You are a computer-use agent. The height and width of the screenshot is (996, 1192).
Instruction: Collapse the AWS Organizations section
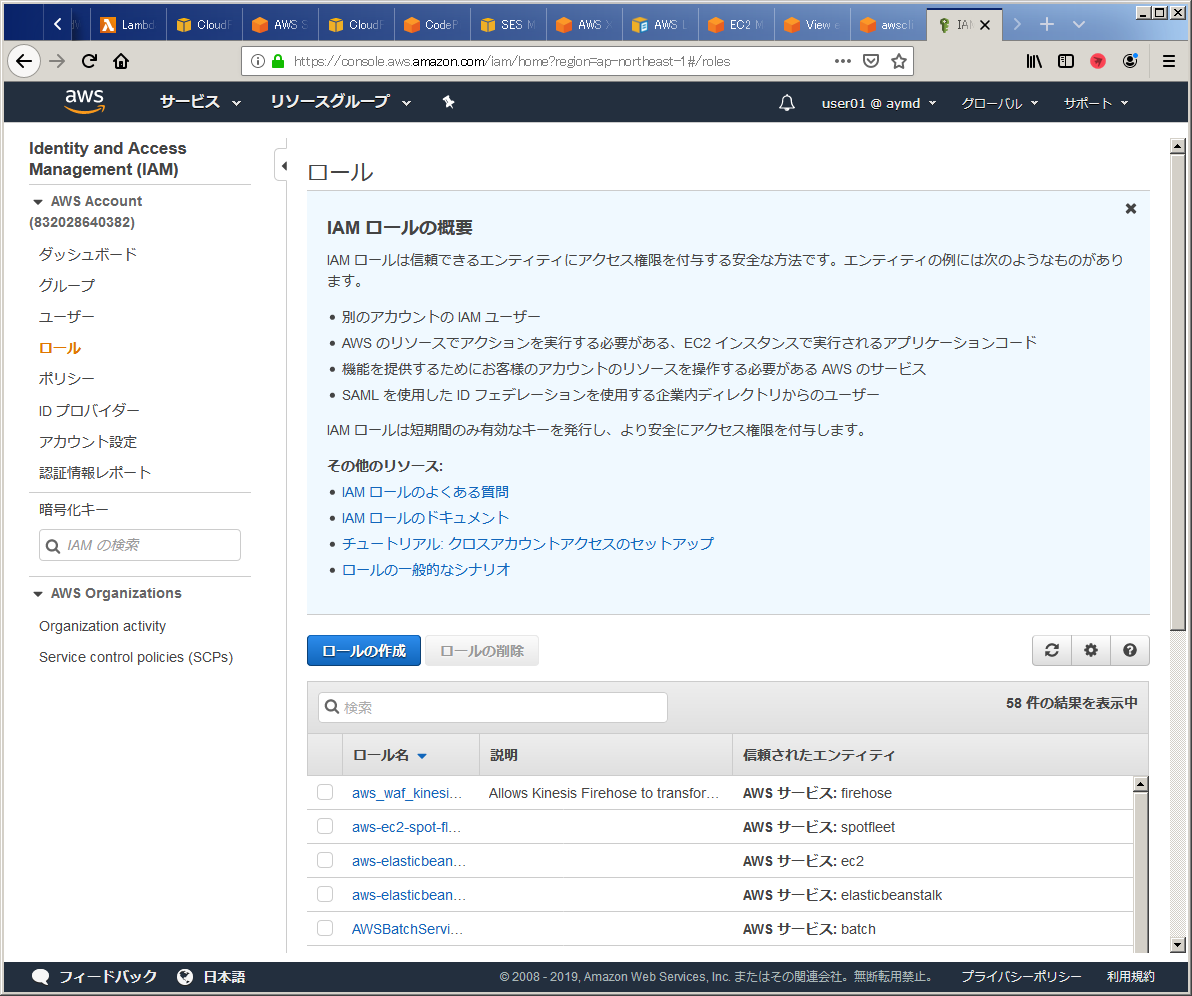tap(37, 594)
